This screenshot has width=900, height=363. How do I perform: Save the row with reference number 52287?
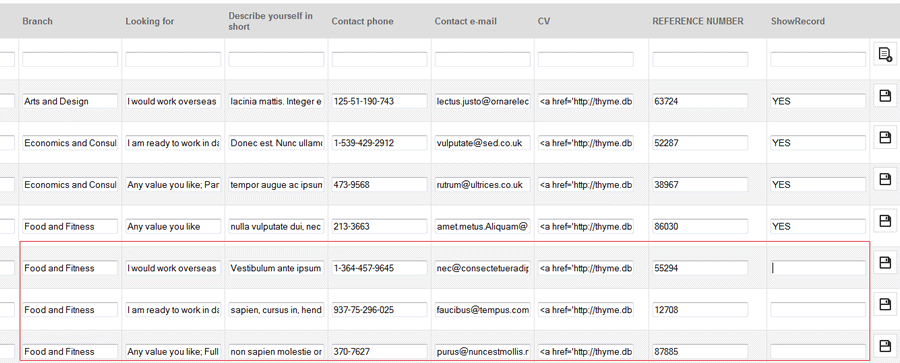click(885, 137)
